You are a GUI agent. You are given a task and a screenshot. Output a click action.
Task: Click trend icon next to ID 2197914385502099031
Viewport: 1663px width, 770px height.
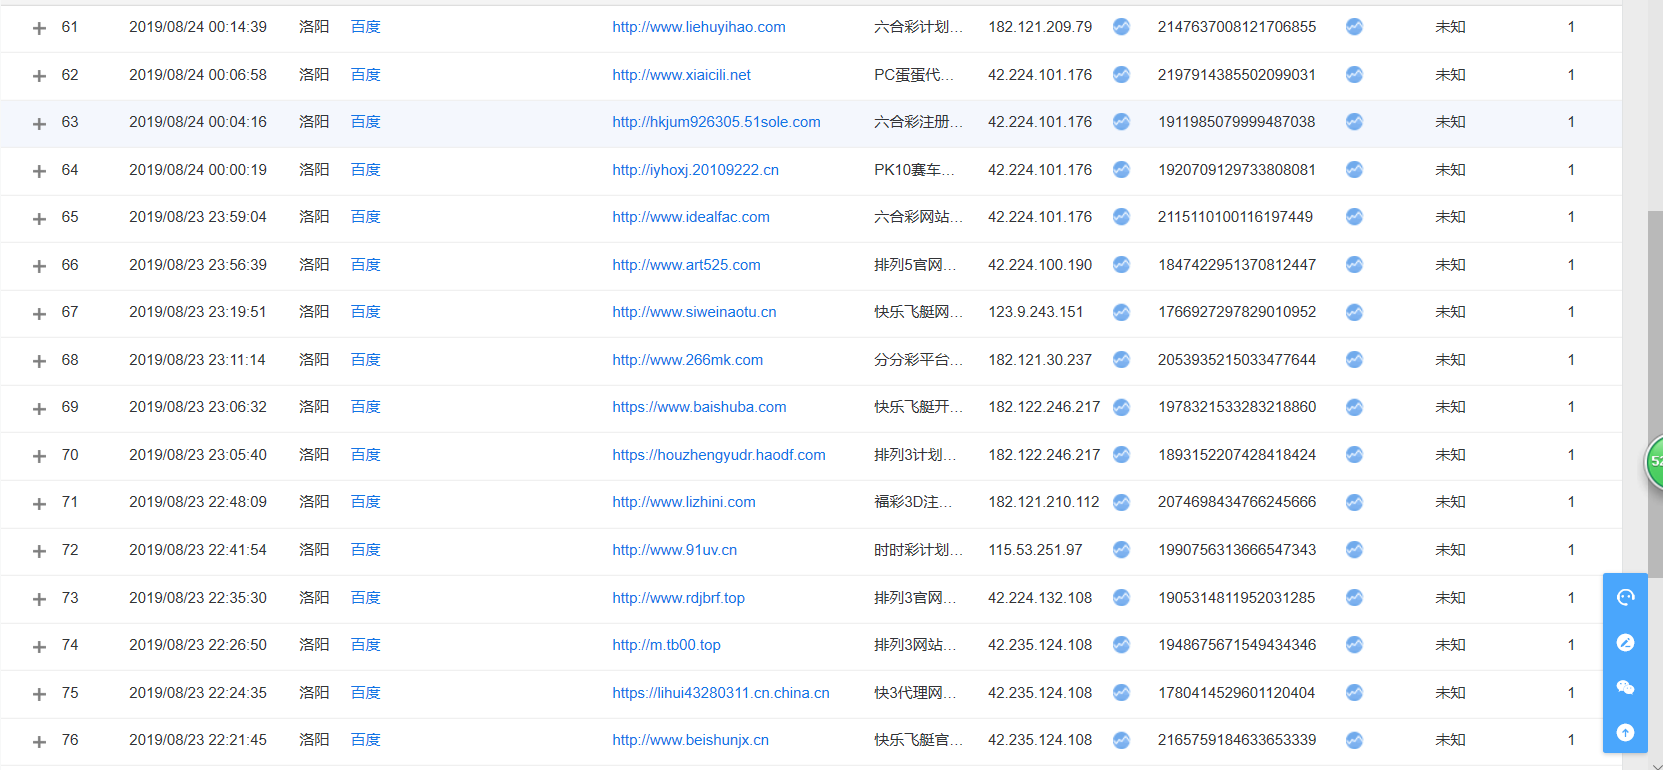1354,75
